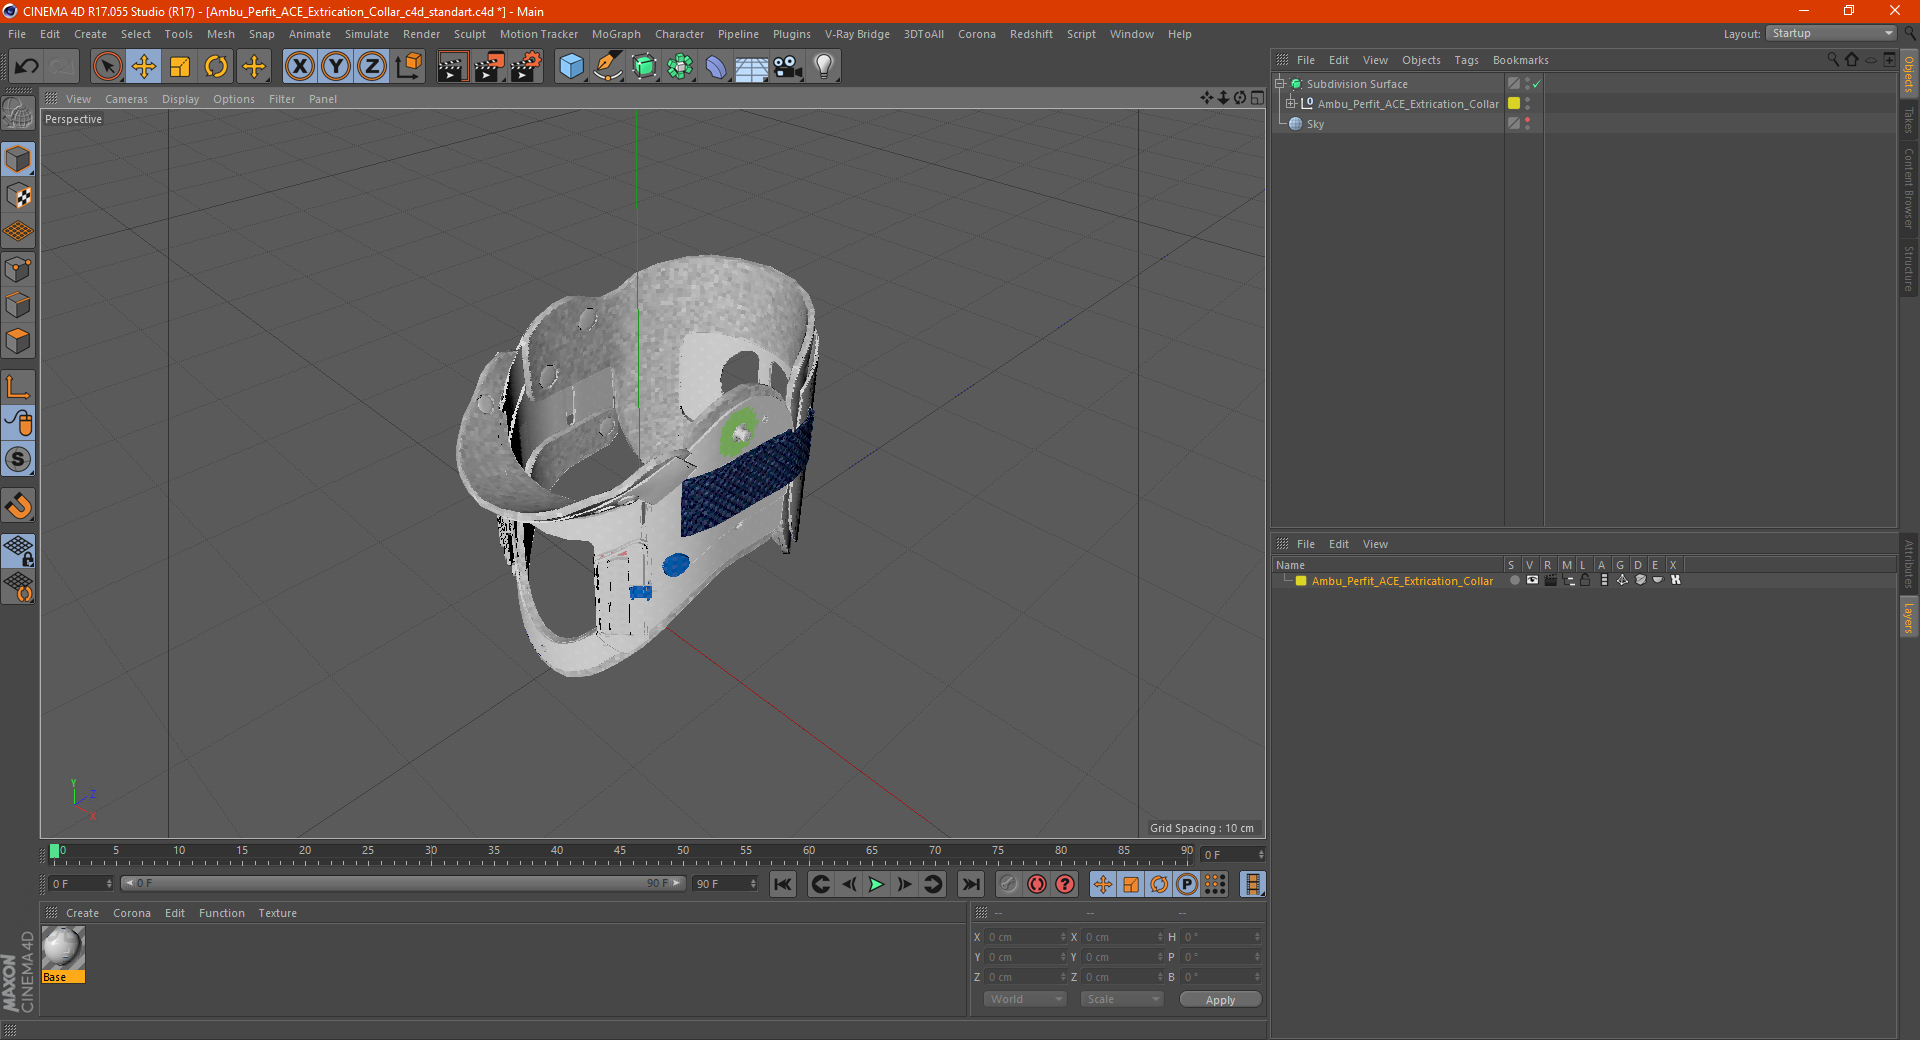This screenshot has width=1920, height=1040.
Task: Select the Sky object
Action: tap(1315, 124)
